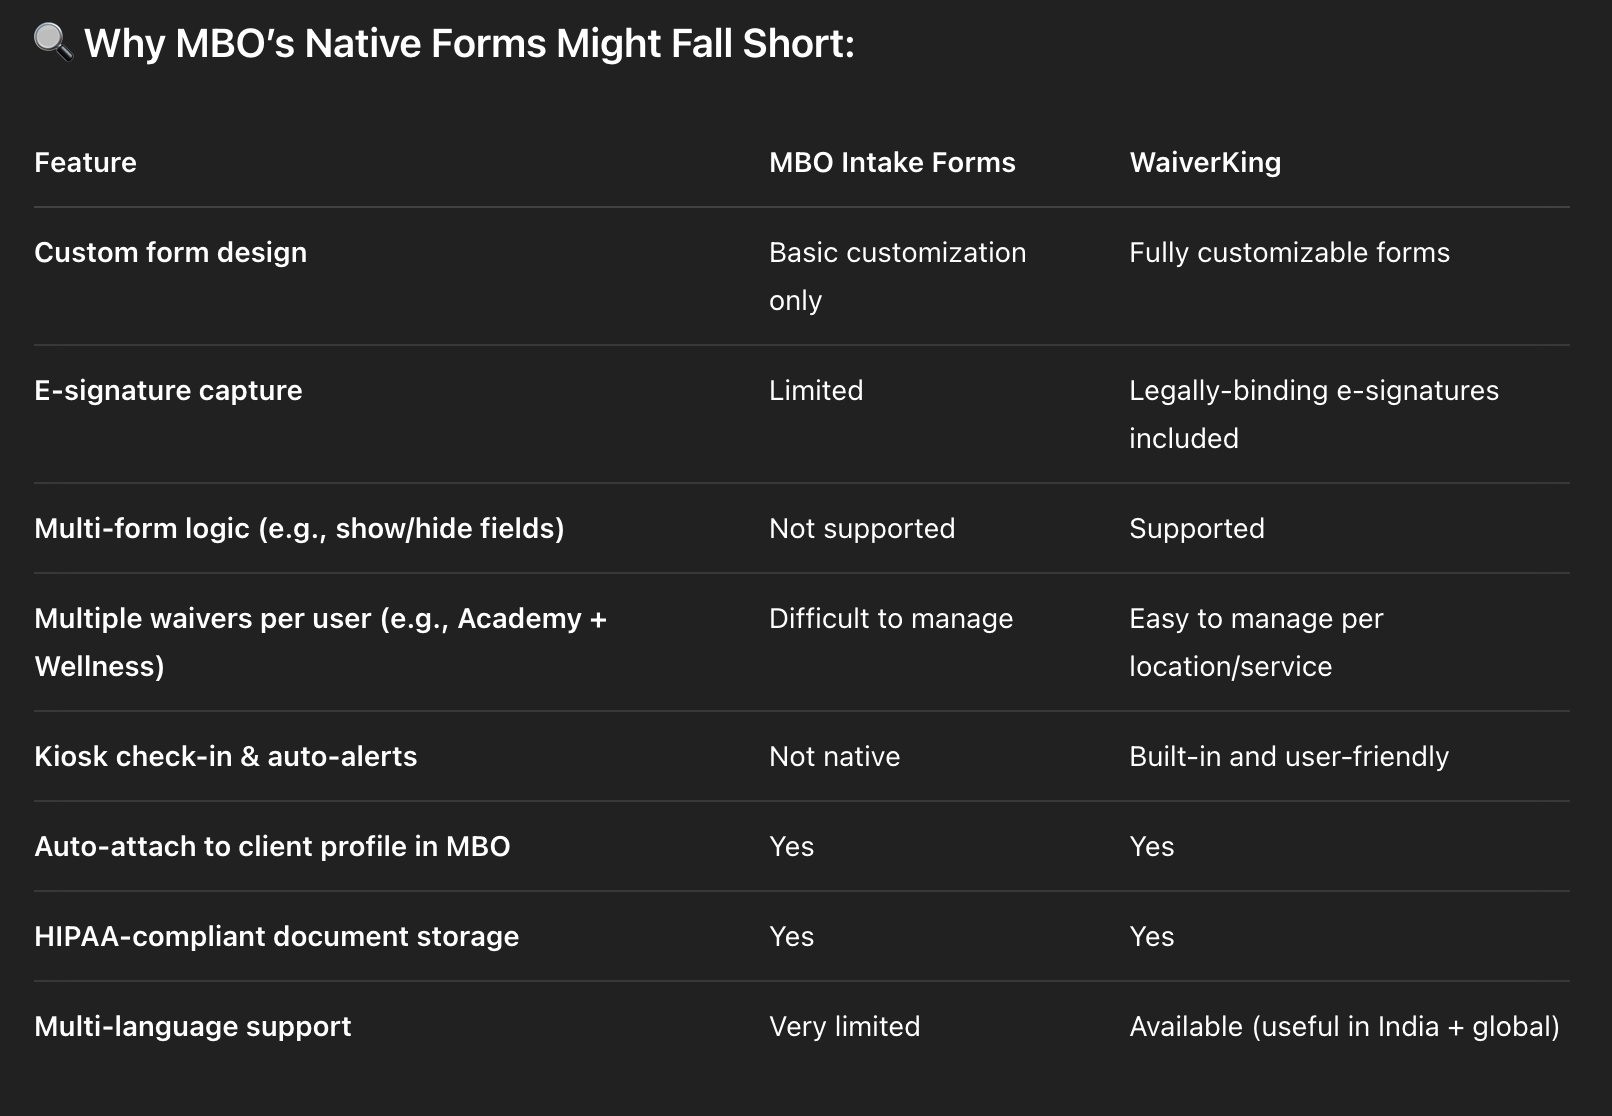Click the Multiple waivers per user label
Image resolution: width=1612 pixels, height=1116 pixels.
[320, 642]
